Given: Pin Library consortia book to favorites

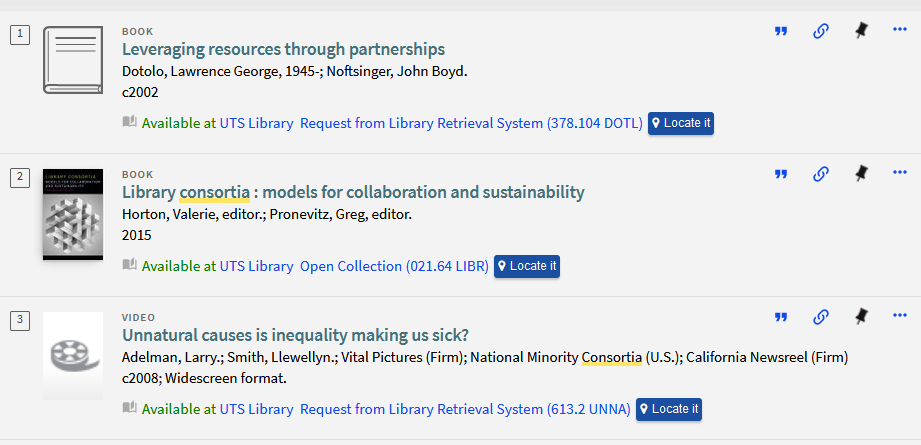Looking at the screenshot, I should [861, 174].
